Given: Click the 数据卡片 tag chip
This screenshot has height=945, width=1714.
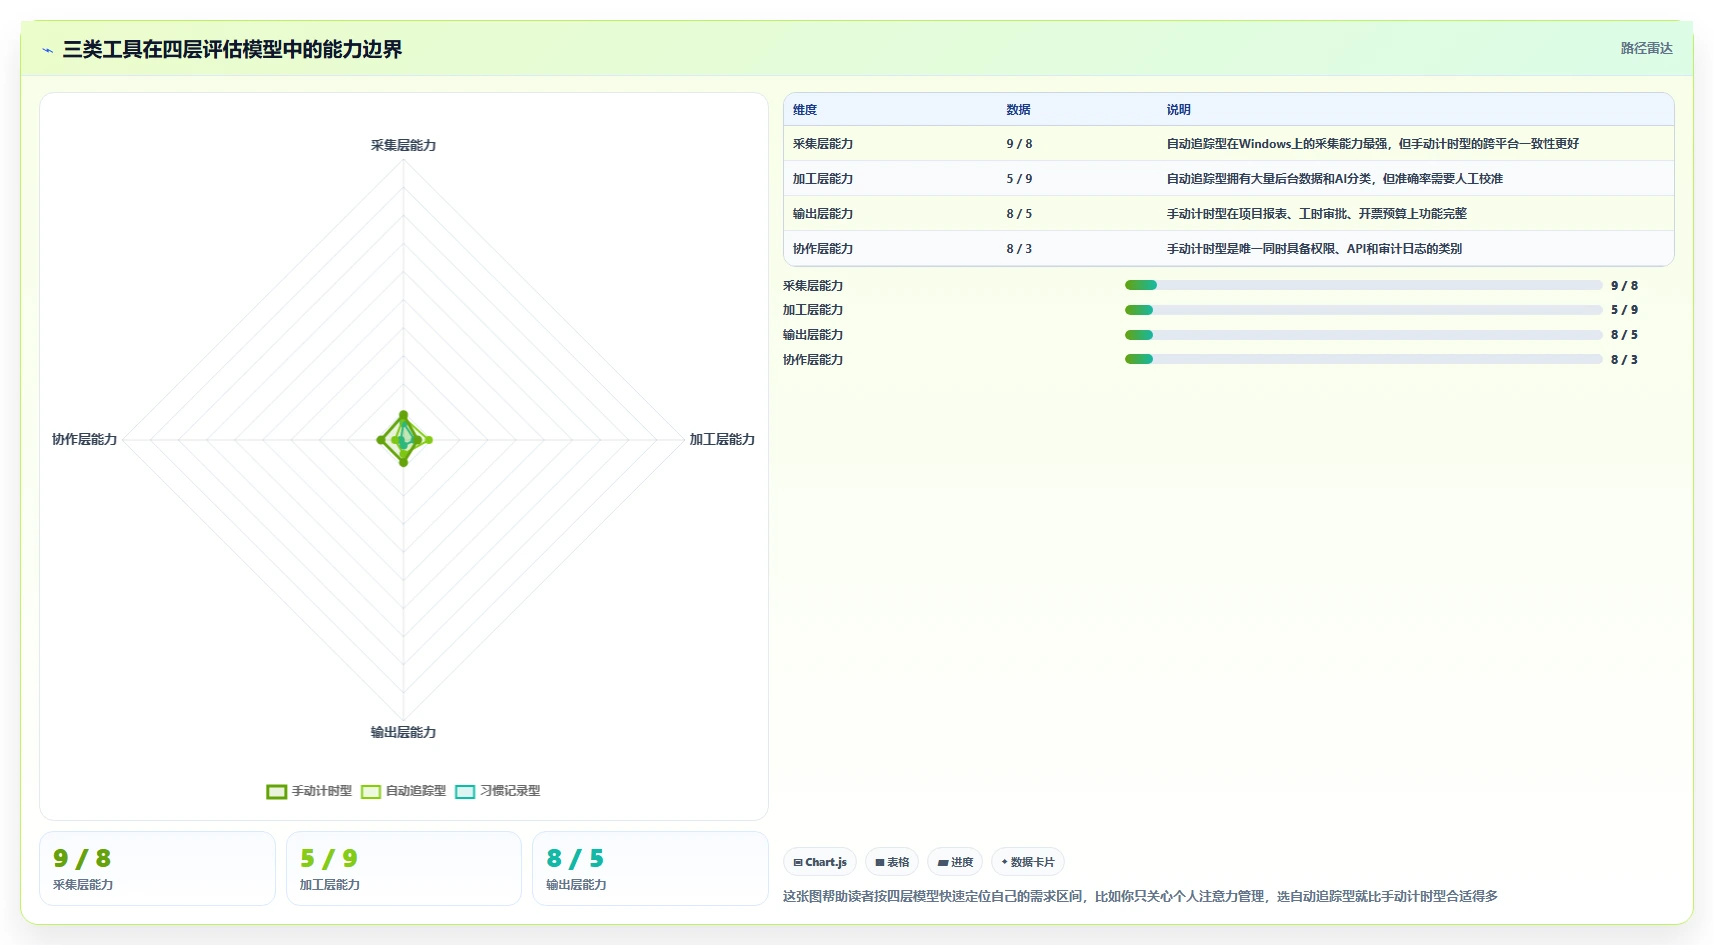Looking at the screenshot, I should click(x=1028, y=862).
